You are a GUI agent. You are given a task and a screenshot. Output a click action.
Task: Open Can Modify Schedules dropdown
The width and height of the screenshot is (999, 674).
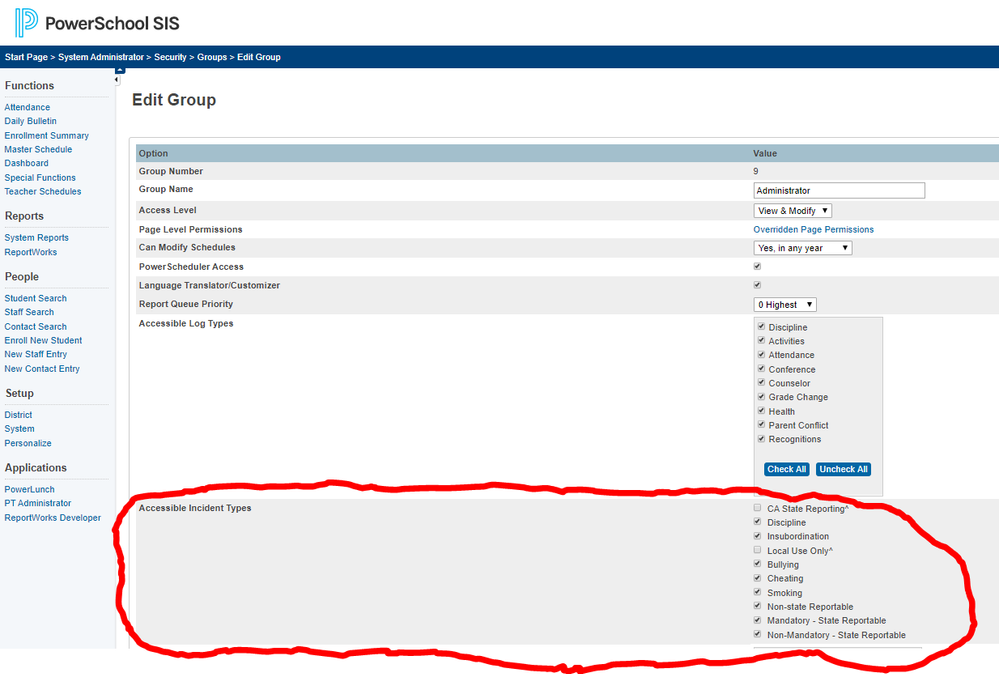[x=803, y=248]
